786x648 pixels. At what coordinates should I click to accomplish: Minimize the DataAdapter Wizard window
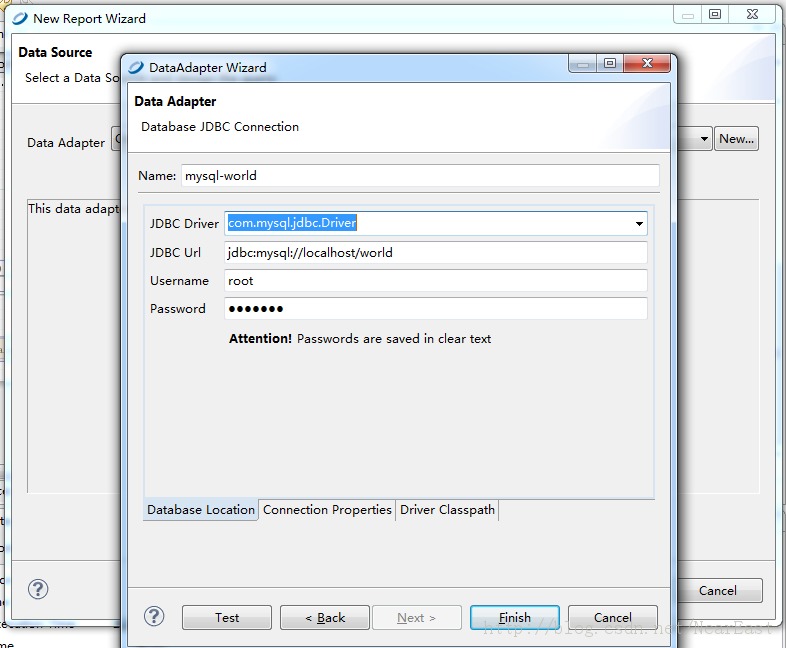tap(582, 63)
